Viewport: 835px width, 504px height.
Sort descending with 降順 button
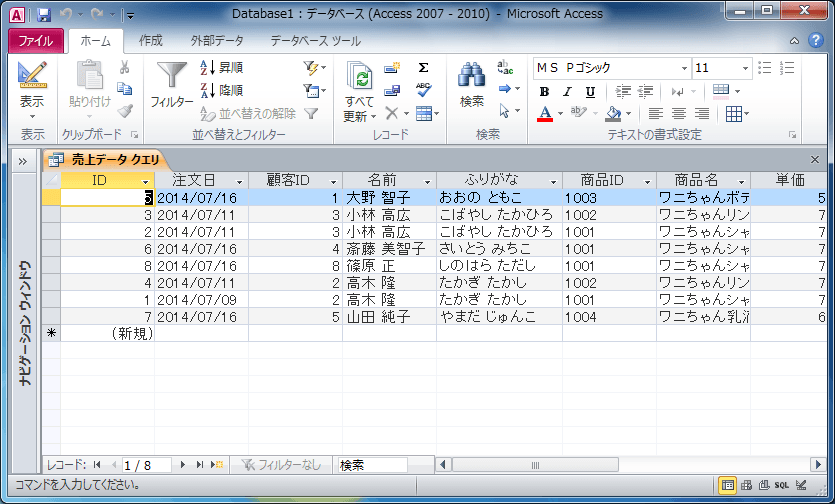click(222, 90)
